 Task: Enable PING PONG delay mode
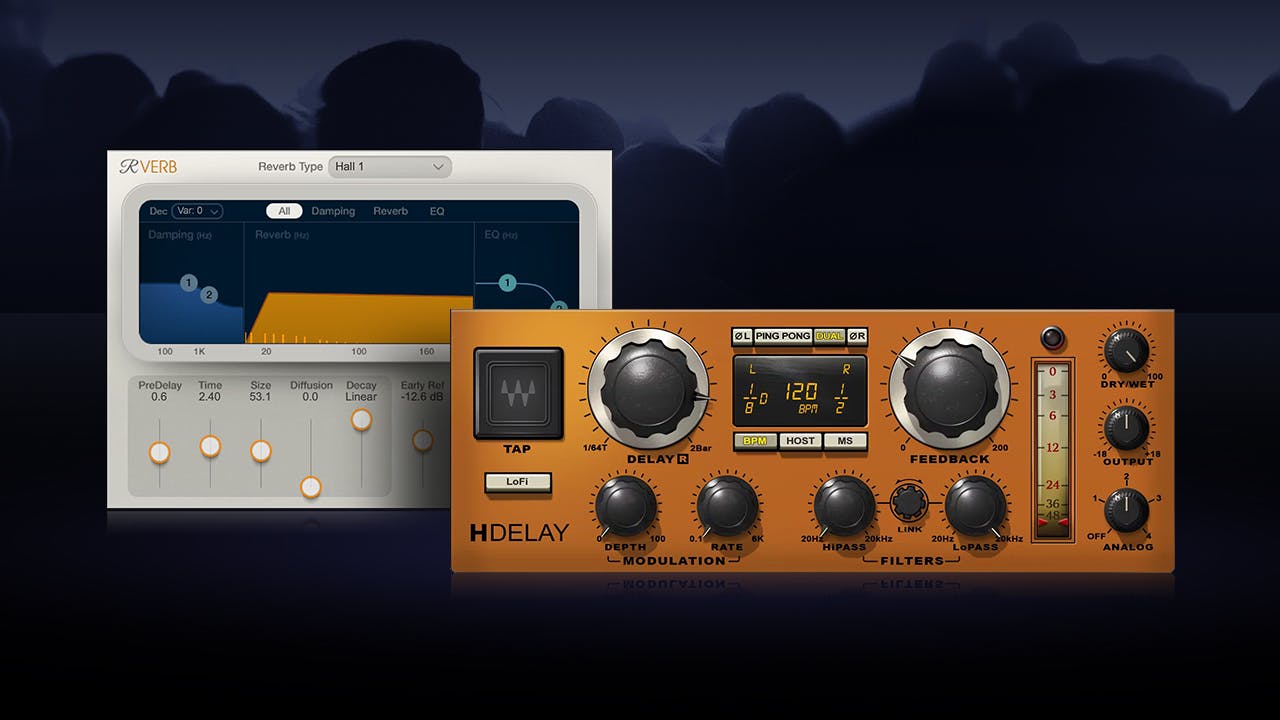(x=783, y=336)
